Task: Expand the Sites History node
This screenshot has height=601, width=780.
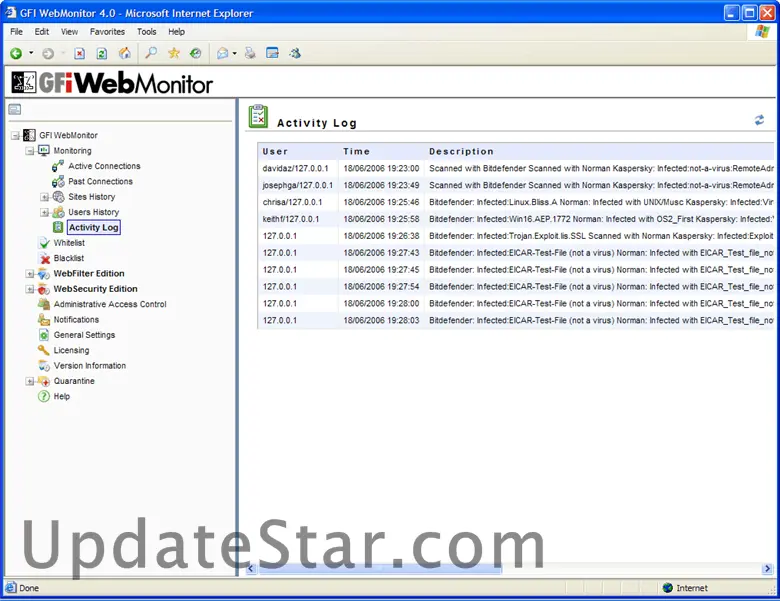Action: tap(44, 197)
